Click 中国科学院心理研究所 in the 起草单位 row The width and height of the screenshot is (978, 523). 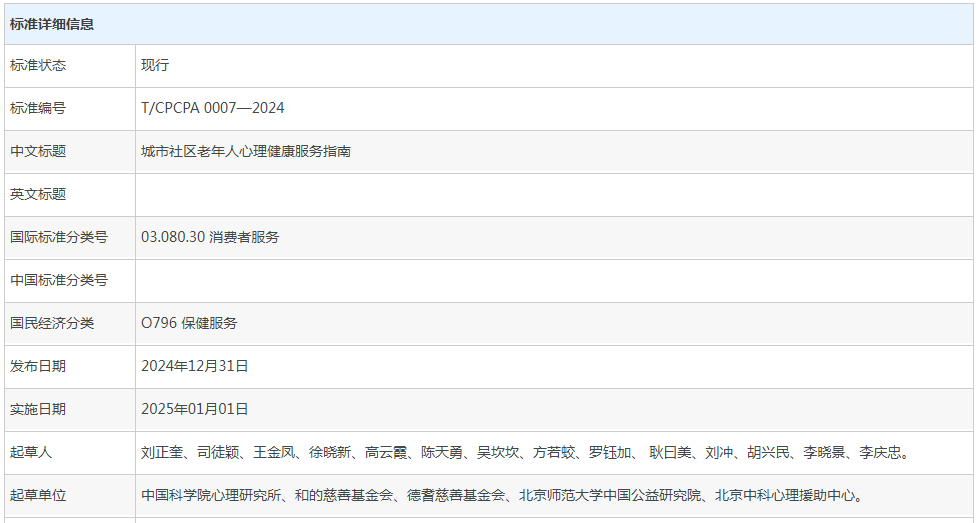(x=211, y=495)
